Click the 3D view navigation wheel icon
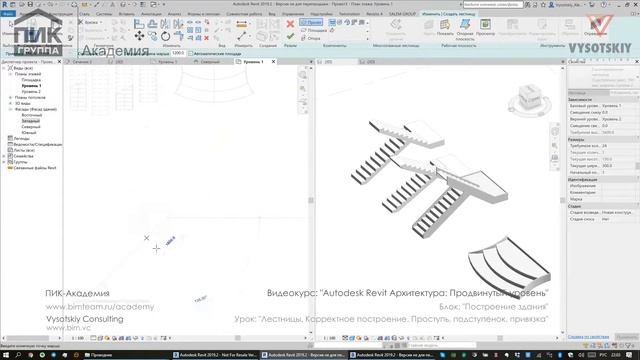 pyautogui.click(x=555, y=131)
